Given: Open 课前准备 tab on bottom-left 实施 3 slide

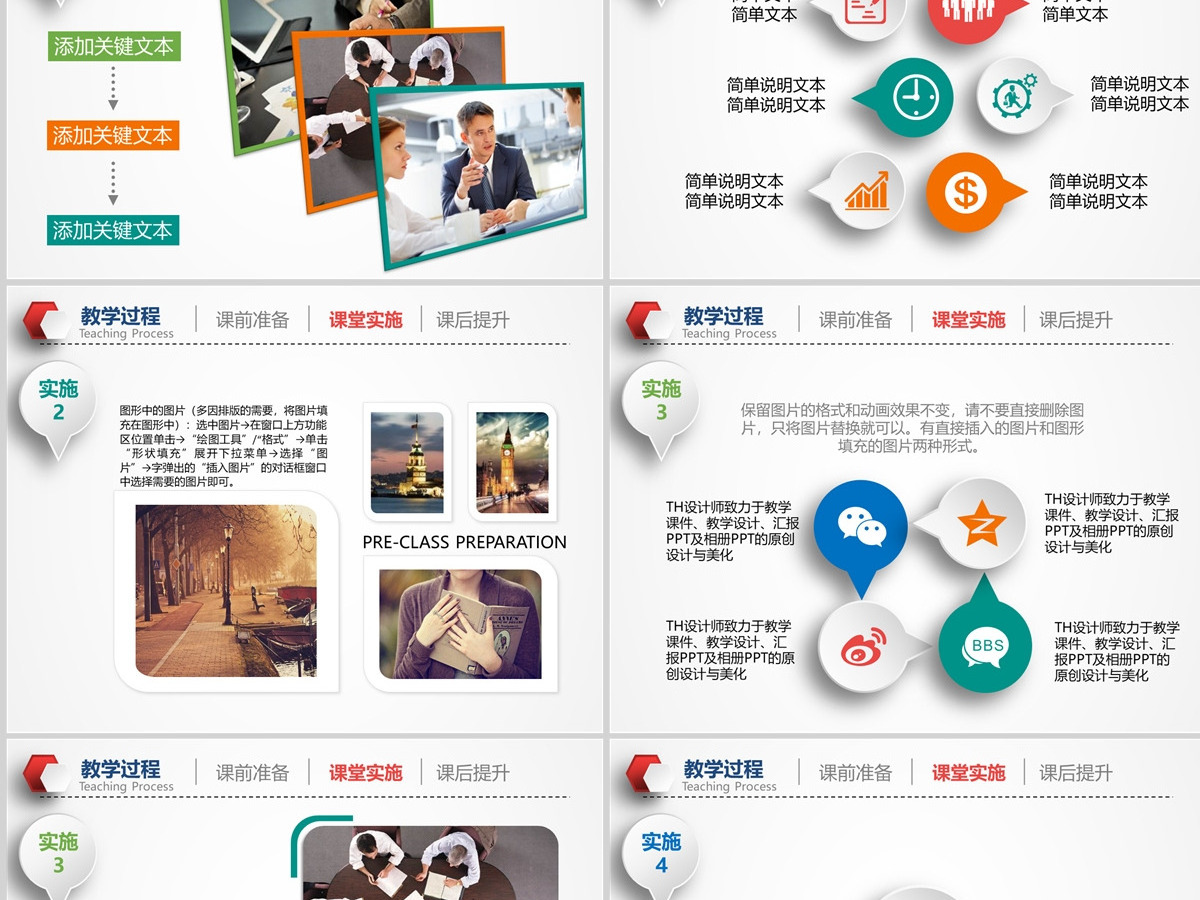Looking at the screenshot, I should tap(253, 773).
